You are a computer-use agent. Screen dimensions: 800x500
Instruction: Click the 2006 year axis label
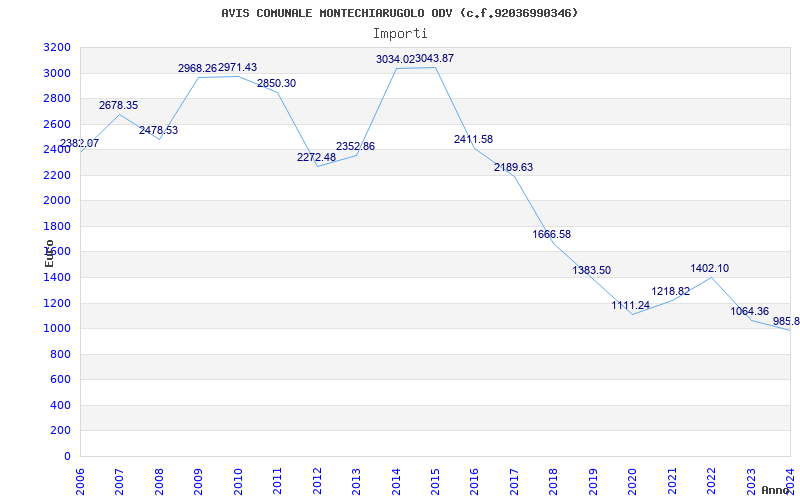[x=80, y=482]
